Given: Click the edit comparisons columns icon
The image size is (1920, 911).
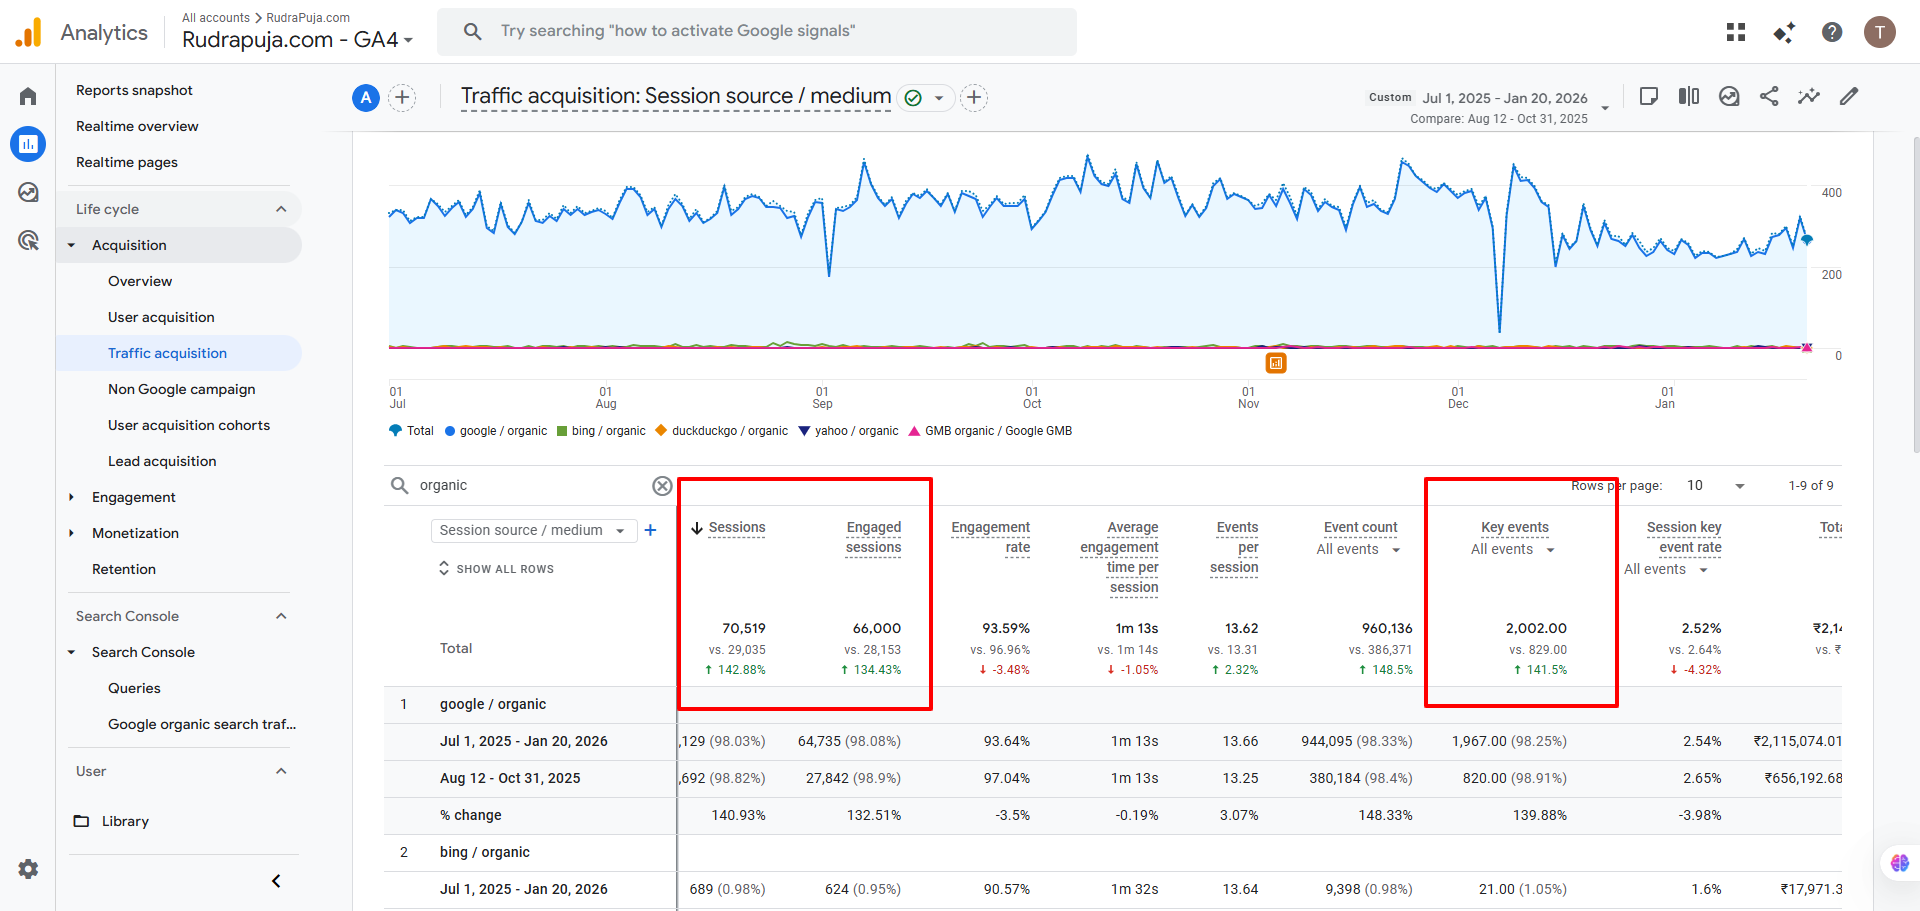Looking at the screenshot, I should pos(1689,96).
